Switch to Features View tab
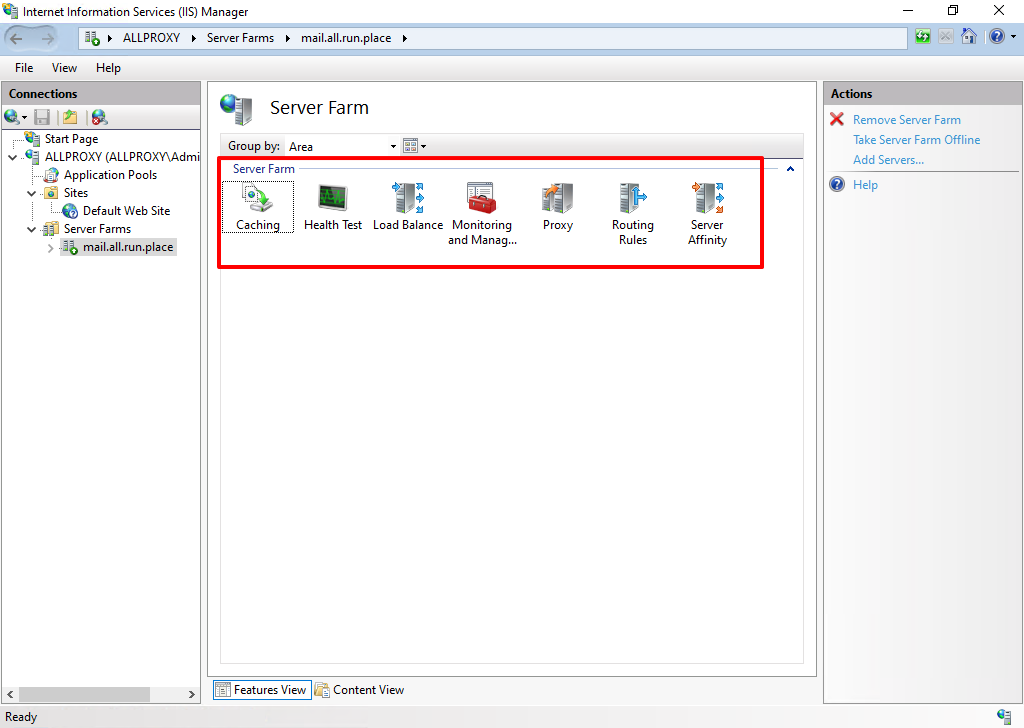Image resolution: width=1024 pixels, height=728 pixels. point(262,689)
